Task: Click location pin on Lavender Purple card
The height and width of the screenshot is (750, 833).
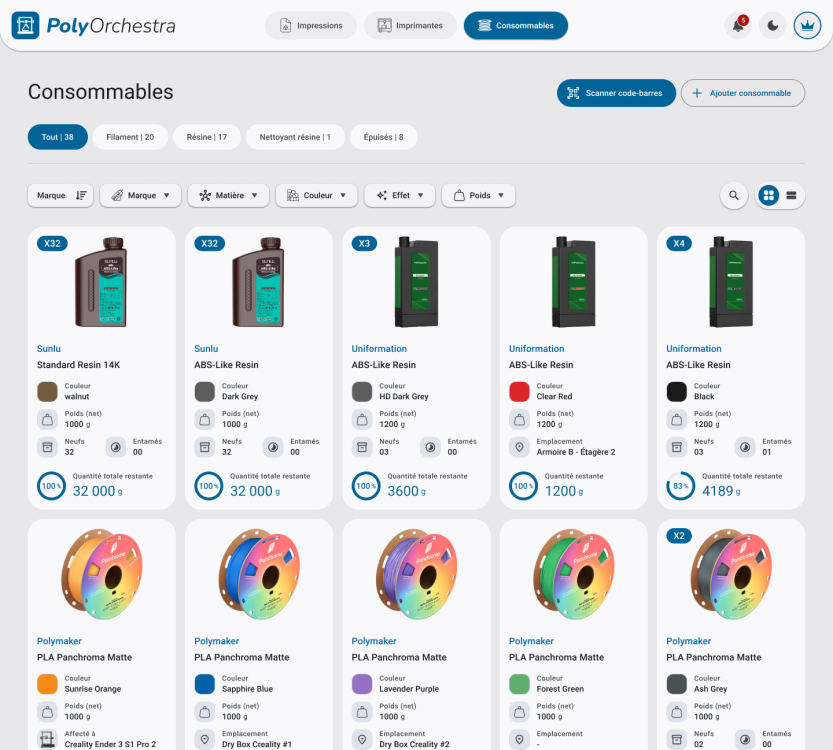Action: pyautogui.click(x=362, y=739)
